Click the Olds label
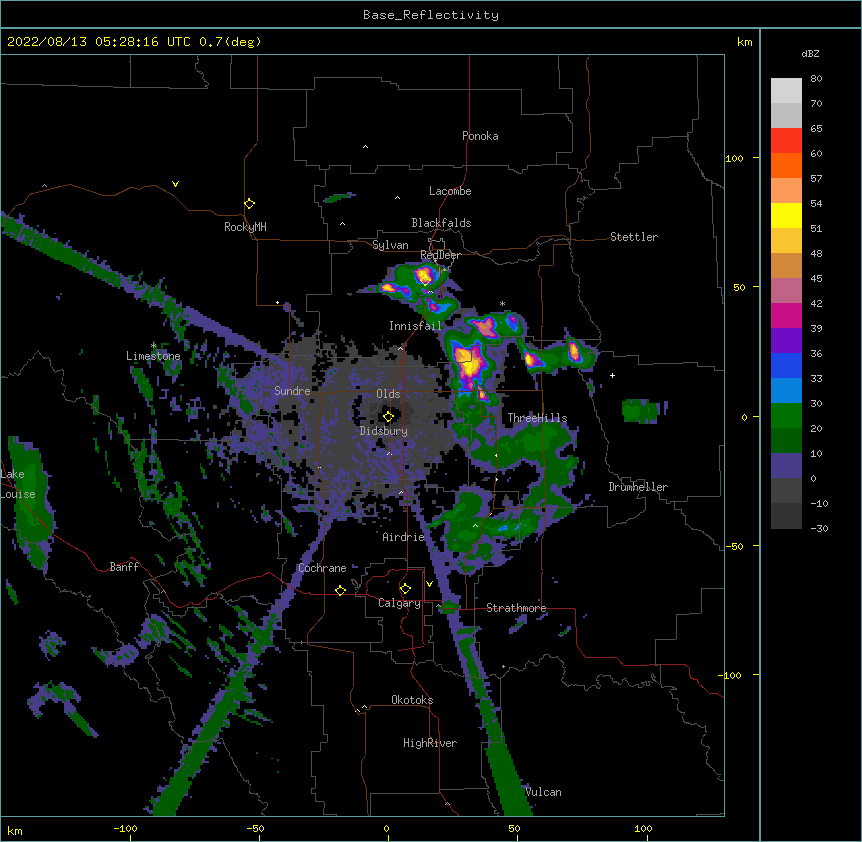The height and width of the screenshot is (842, 862). click(x=388, y=394)
